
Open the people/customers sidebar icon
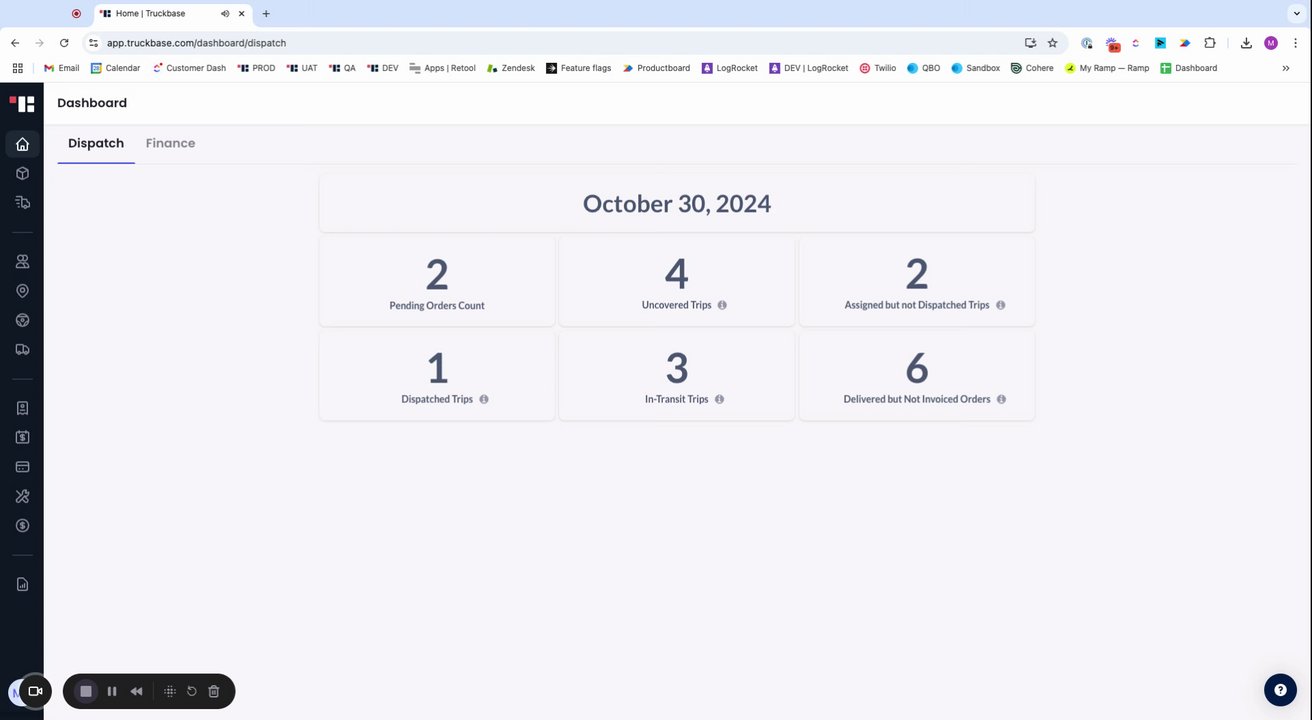coord(22,262)
